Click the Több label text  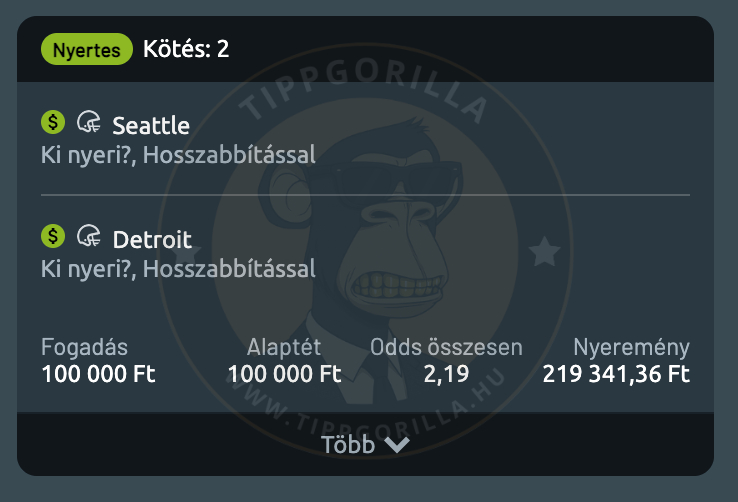pos(347,445)
